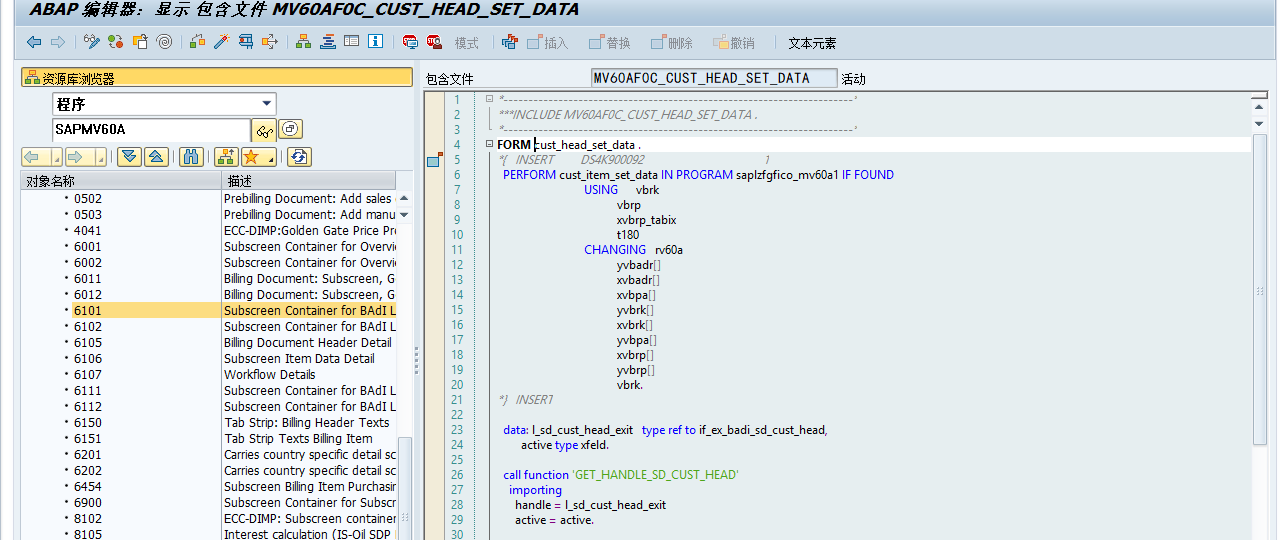1280x540 pixels.
Task: Run the syntax Check icon
Action: (197, 42)
